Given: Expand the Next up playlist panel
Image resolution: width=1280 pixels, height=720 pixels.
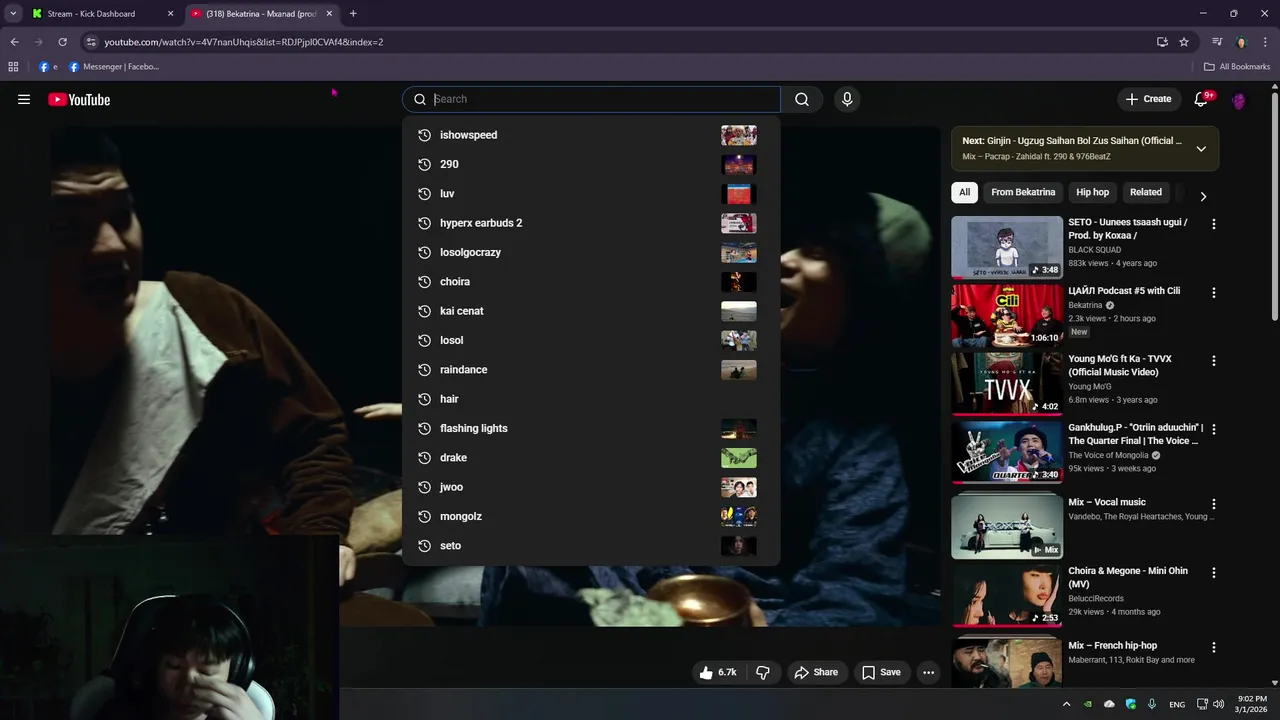Looking at the screenshot, I should pos(1201,149).
